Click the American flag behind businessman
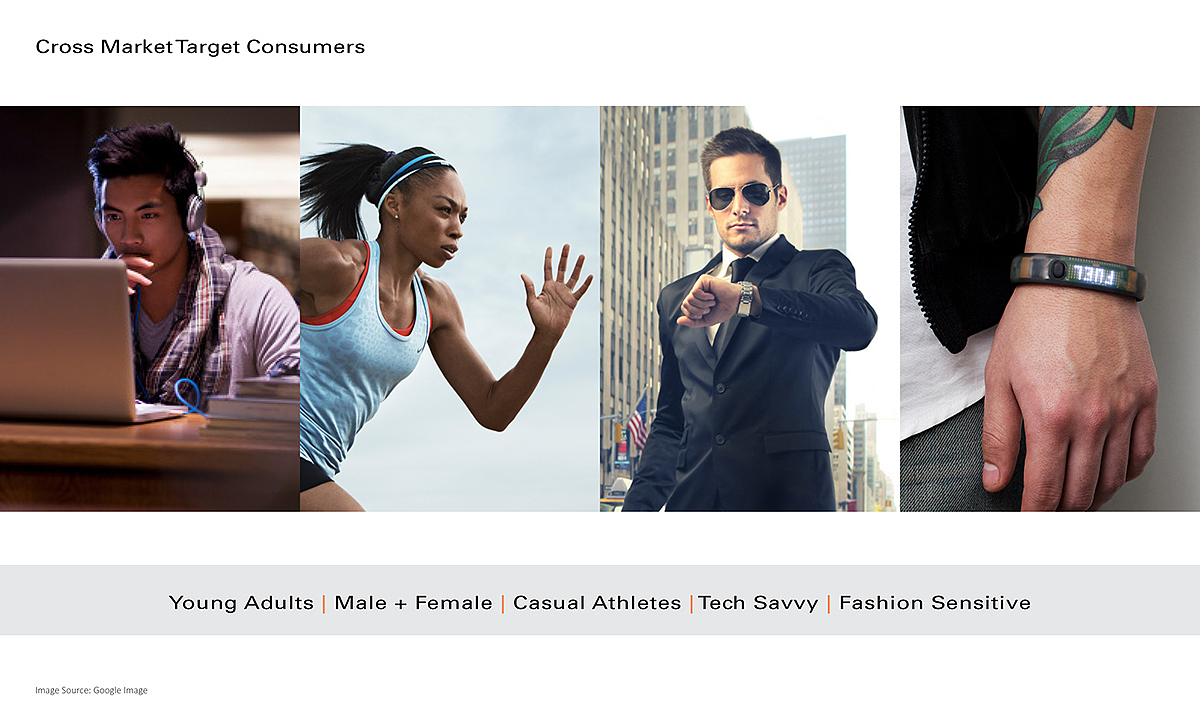Viewport: 1200px width, 706px height. 636,420
